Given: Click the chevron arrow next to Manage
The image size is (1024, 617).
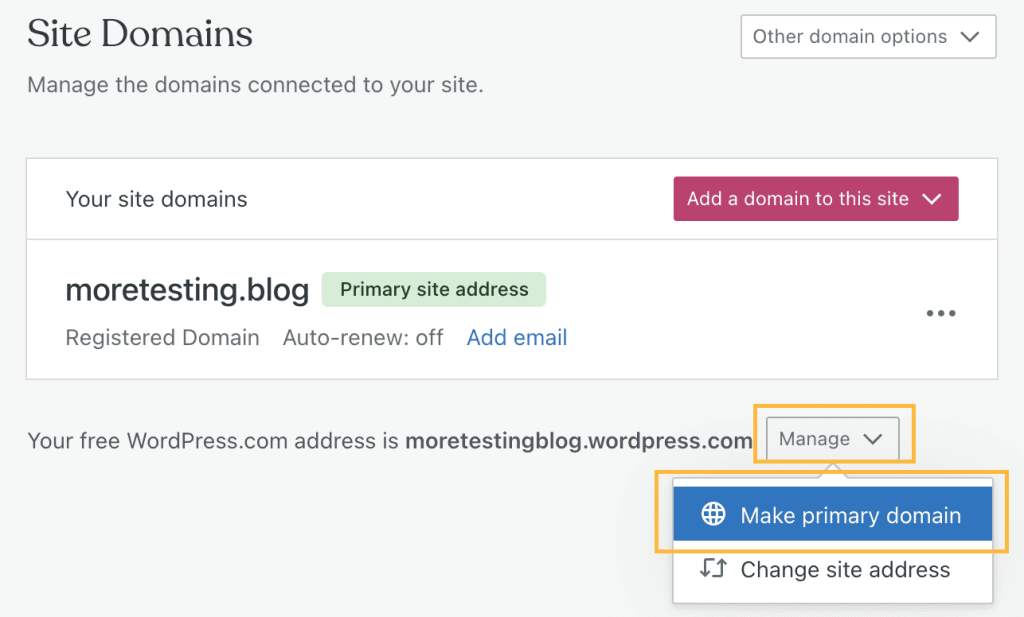Looking at the screenshot, I should (x=872, y=439).
